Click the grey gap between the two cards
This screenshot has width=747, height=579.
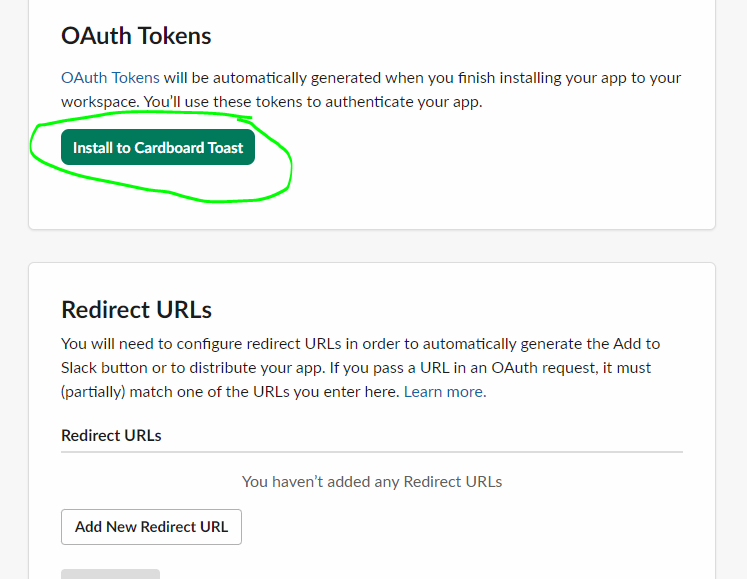372,246
